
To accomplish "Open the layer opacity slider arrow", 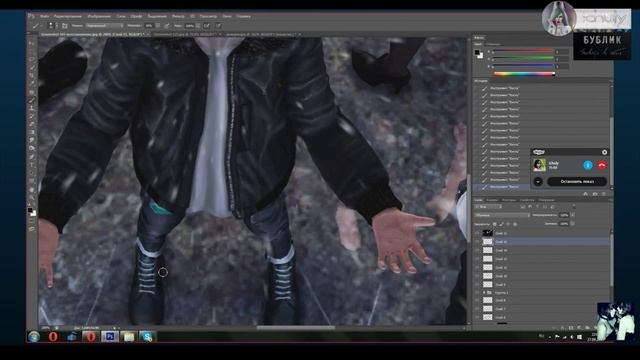I will [x=573, y=215].
